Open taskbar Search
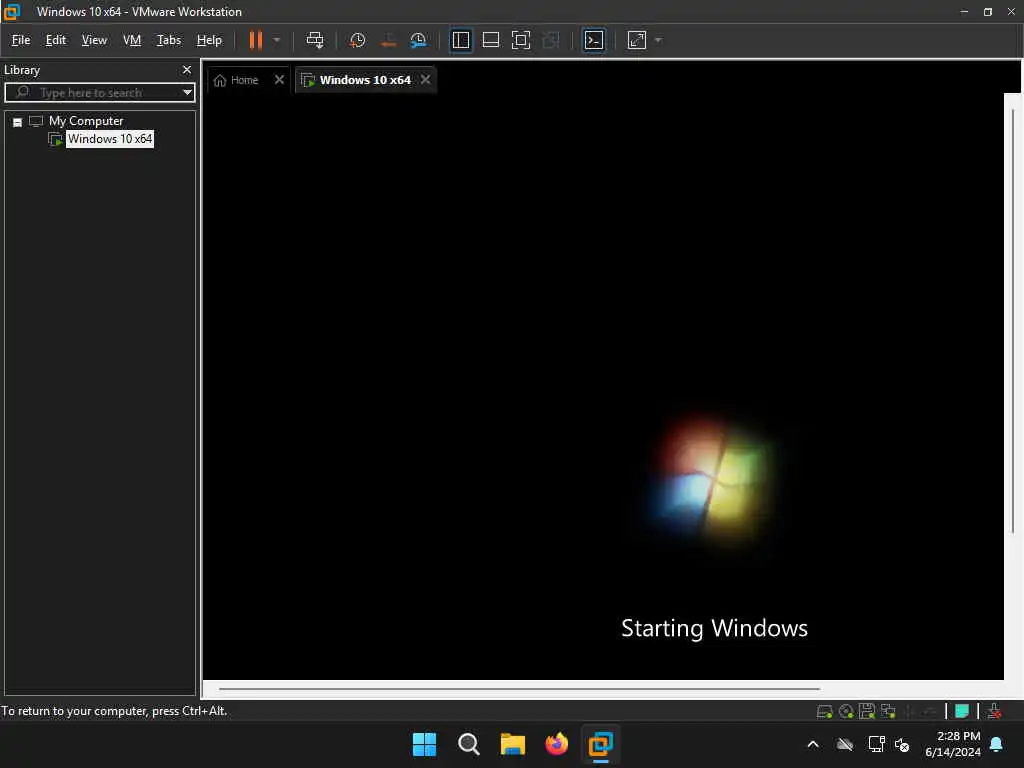 click(469, 744)
